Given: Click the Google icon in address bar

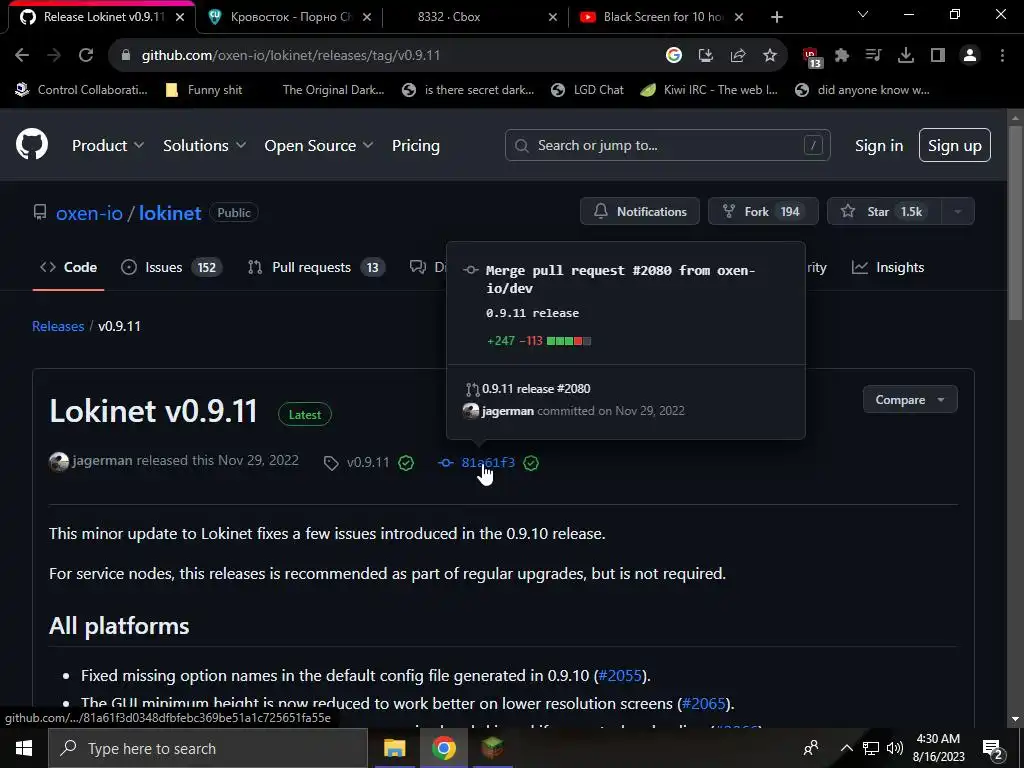Looking at the screenshot, I should (x=673, y=56).
